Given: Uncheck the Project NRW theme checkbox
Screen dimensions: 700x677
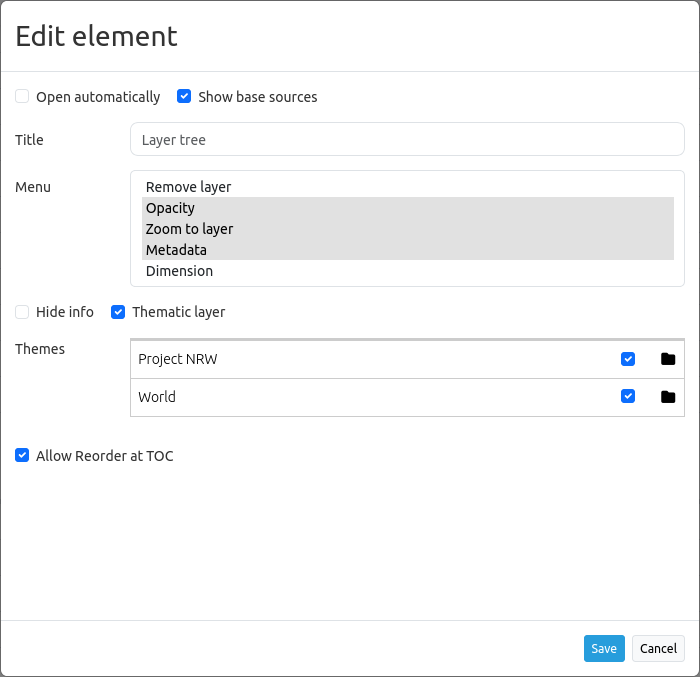Looking at the screenshot, I should pyautogui.click(x=628, y=359).
